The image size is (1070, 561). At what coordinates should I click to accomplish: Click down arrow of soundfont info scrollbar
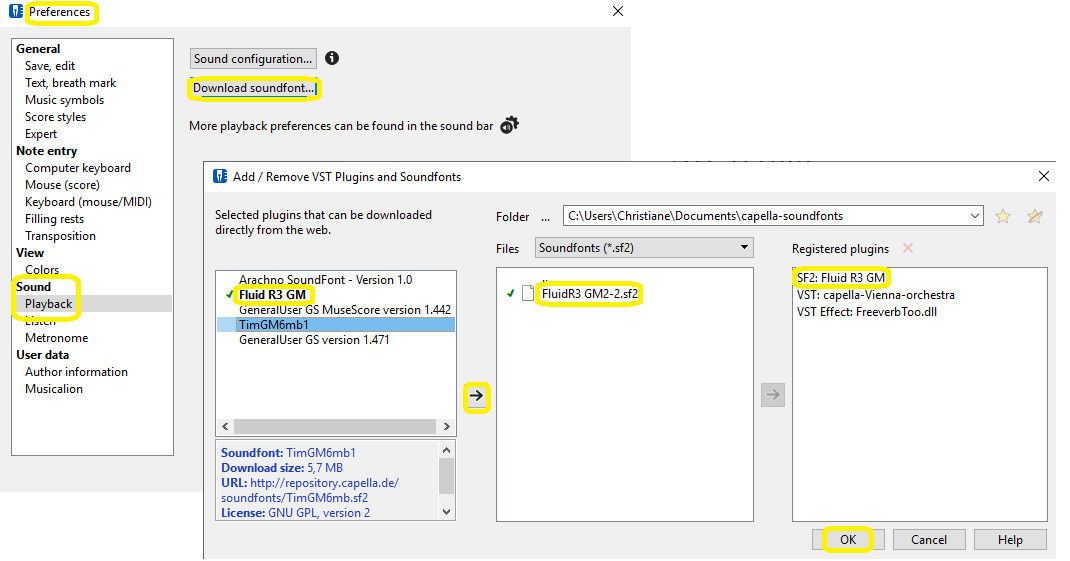(x=446, y=512)
